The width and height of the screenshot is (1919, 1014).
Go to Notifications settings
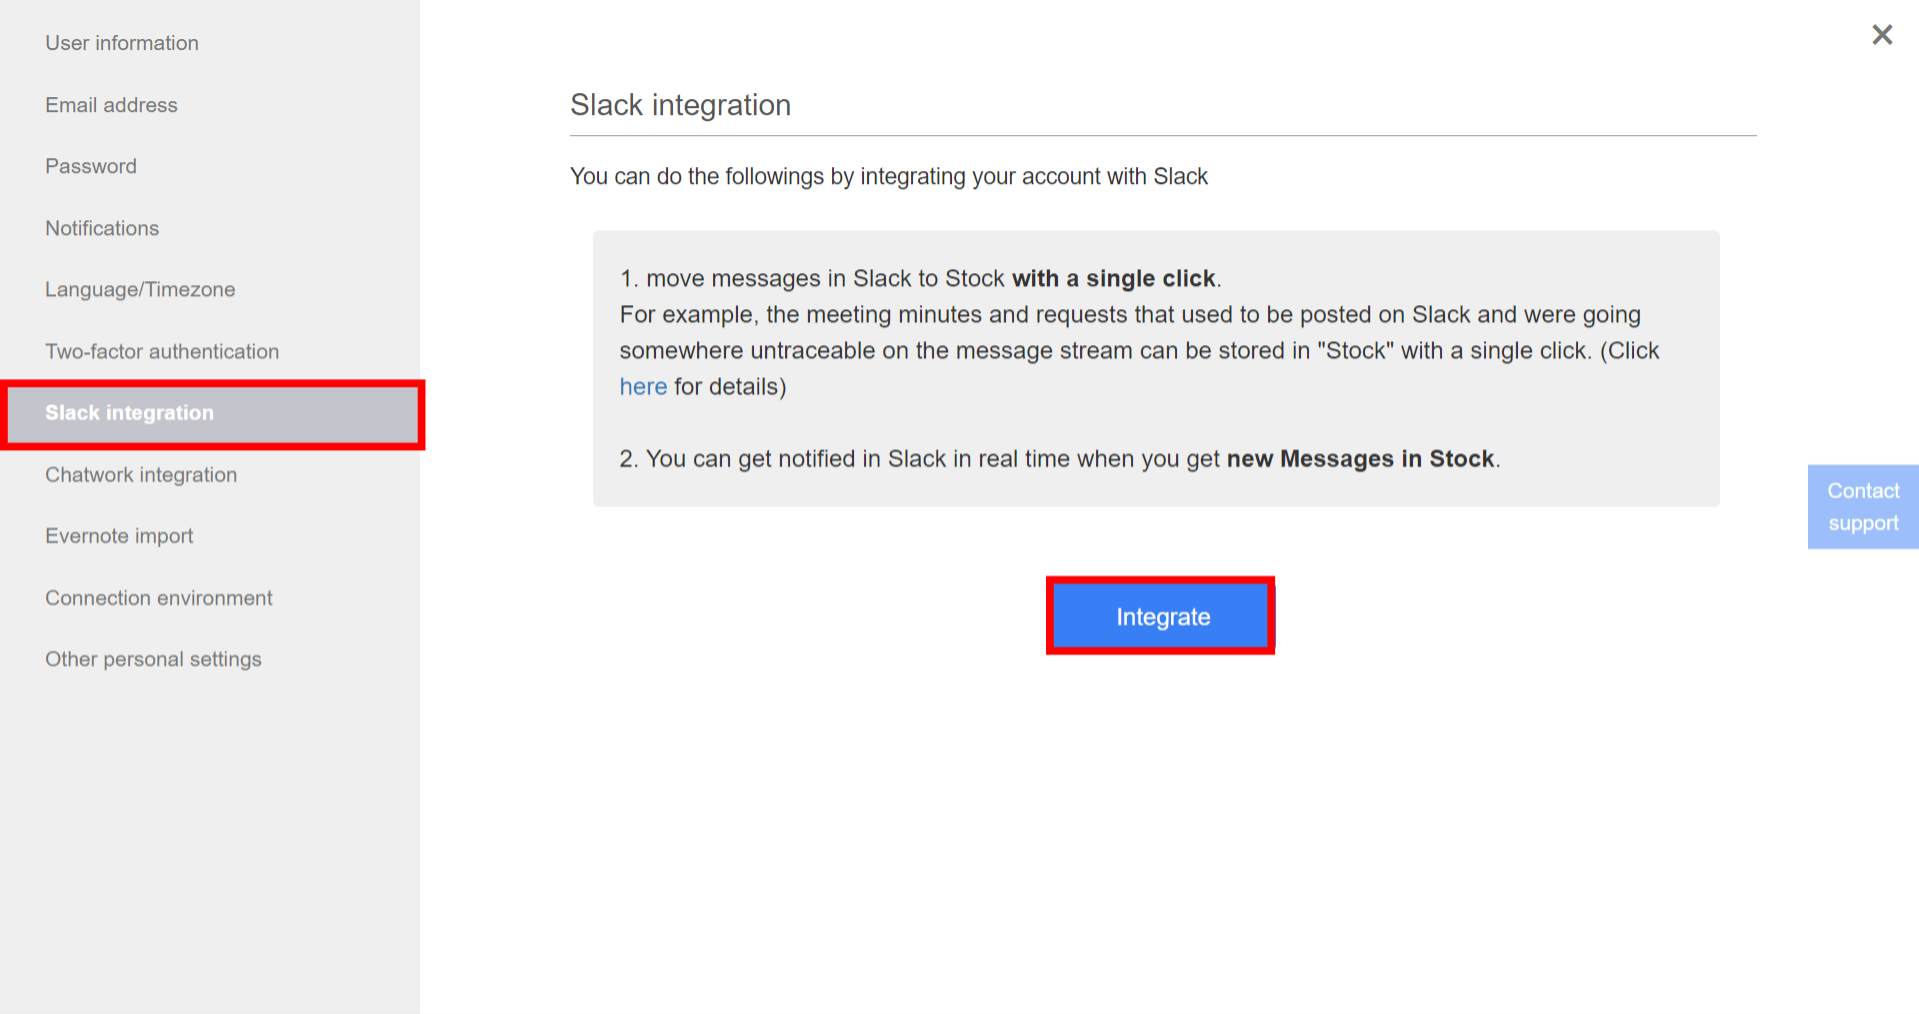(x=101, y=228)
